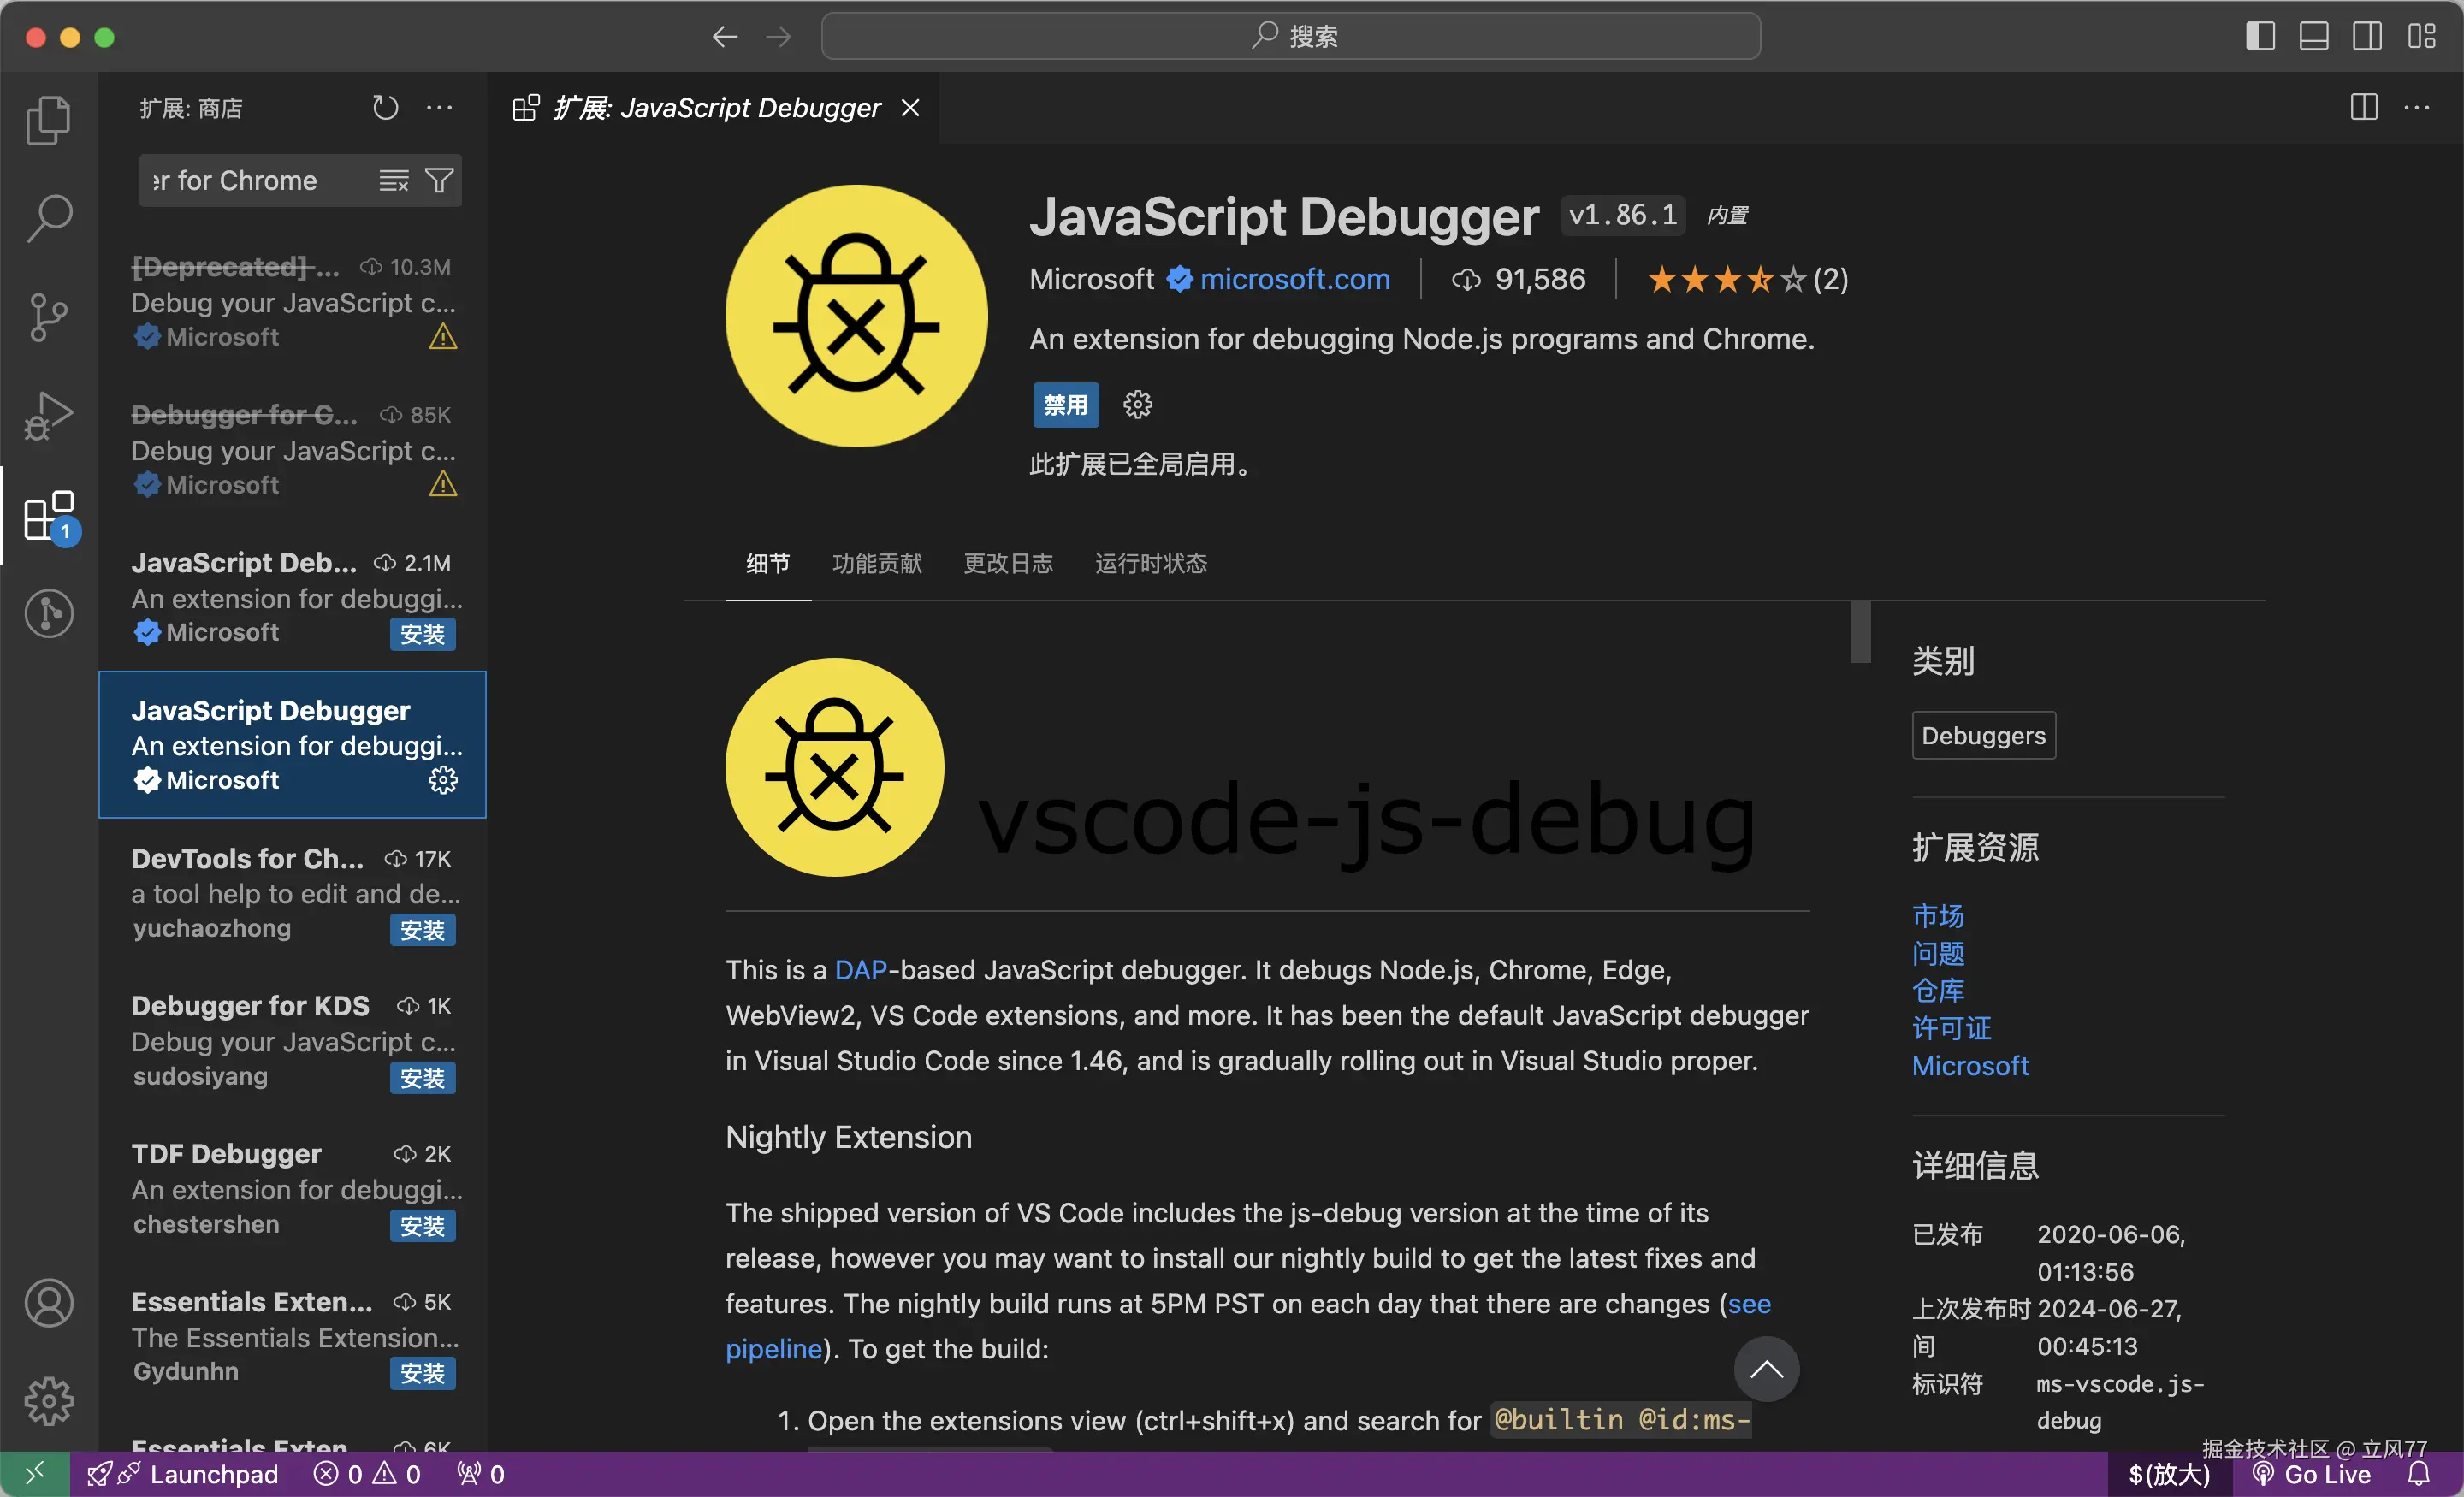Click the star rating of the extension
This screenshot has height=1497, width=2464.
[1747, 279]
